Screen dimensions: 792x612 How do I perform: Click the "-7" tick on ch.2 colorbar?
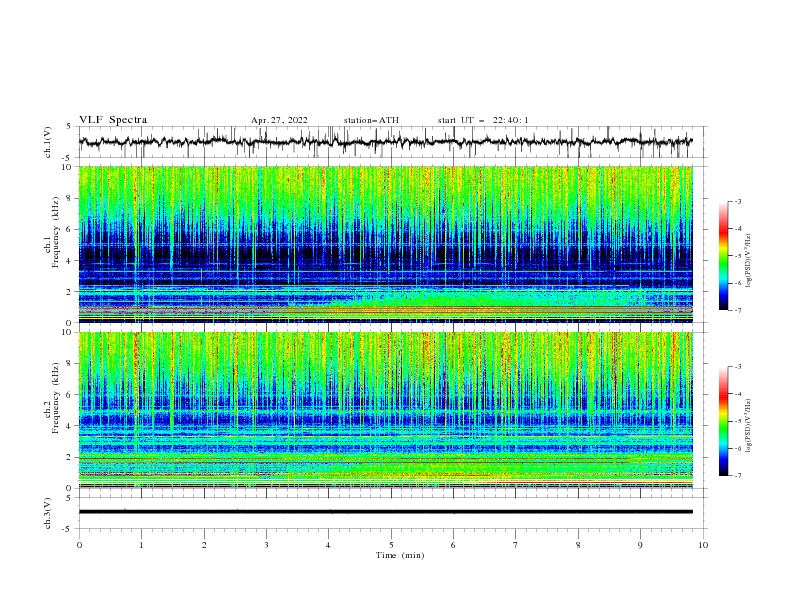tap(738, 476)
